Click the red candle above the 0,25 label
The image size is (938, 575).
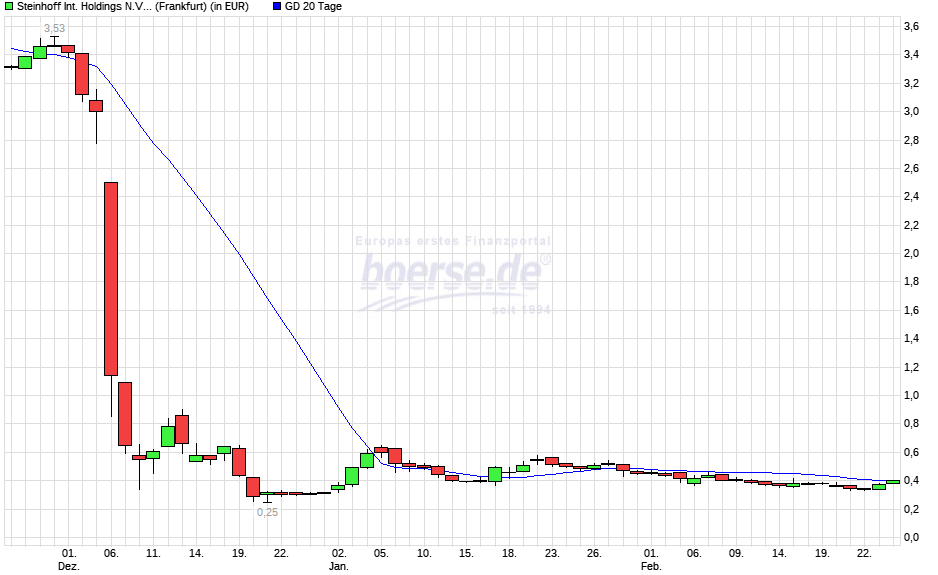click(x=253, y=486)
